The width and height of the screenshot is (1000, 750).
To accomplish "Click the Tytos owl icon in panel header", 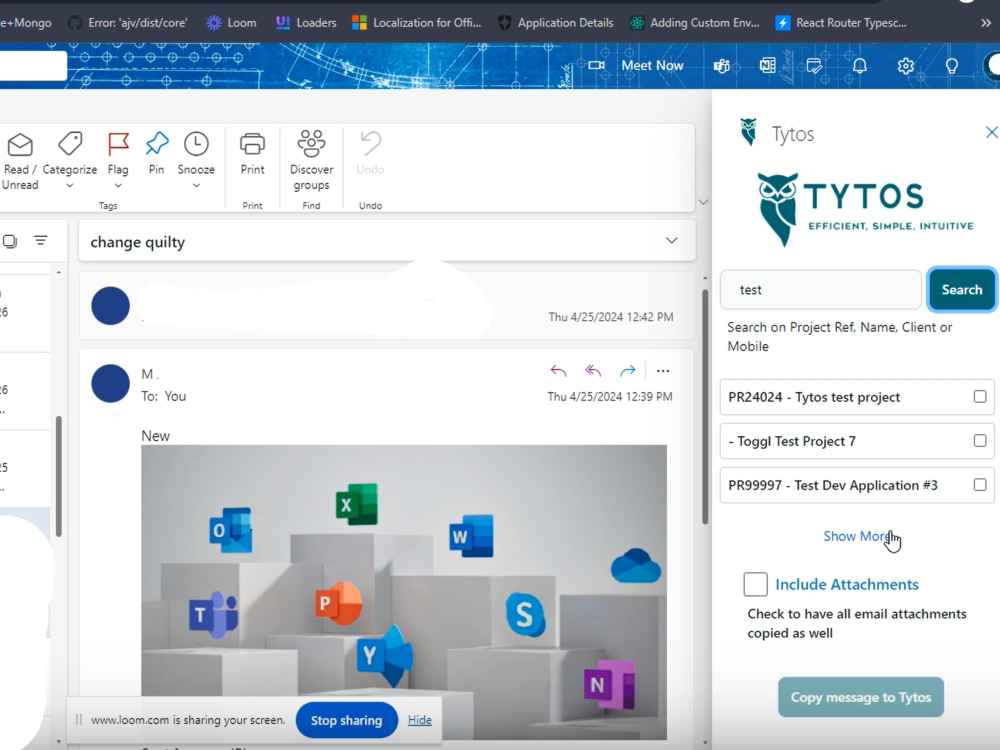I will click(x=749, y=132).
